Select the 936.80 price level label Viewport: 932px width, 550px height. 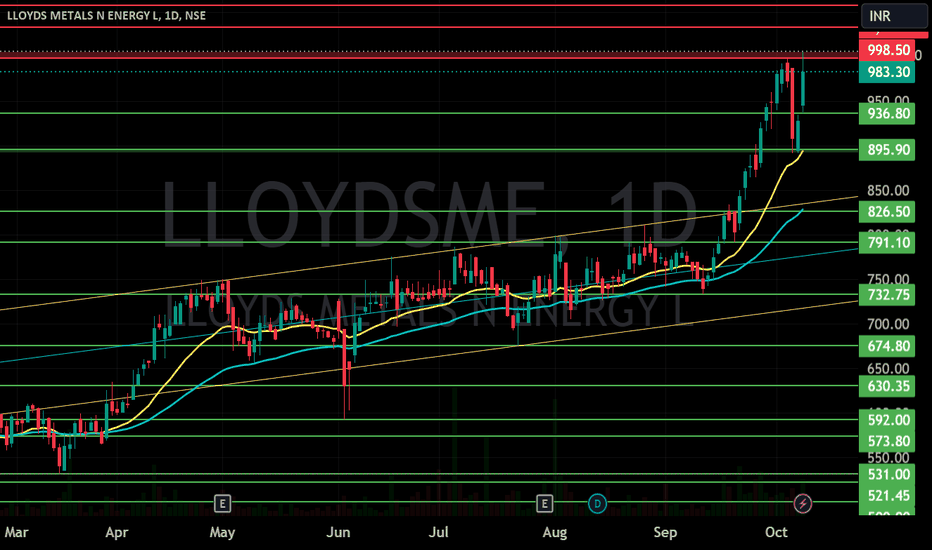[x=887, y=114]
